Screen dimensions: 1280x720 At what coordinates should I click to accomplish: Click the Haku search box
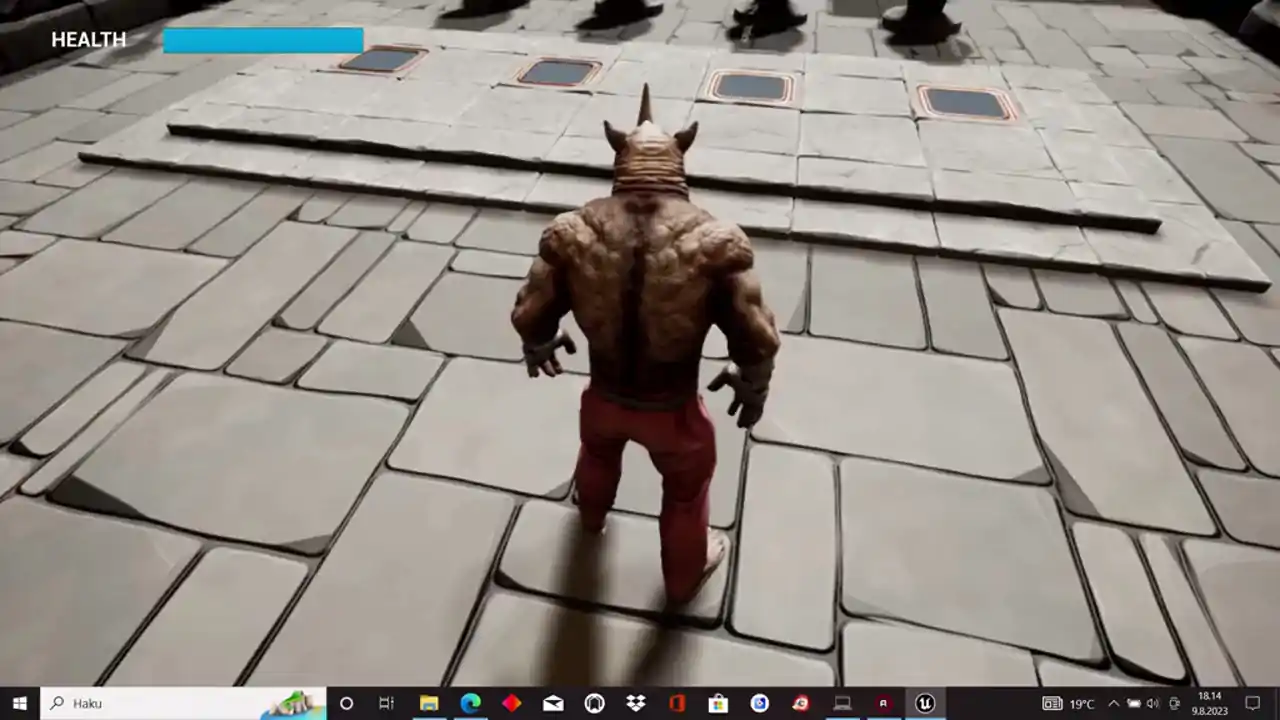pos(183,703)
